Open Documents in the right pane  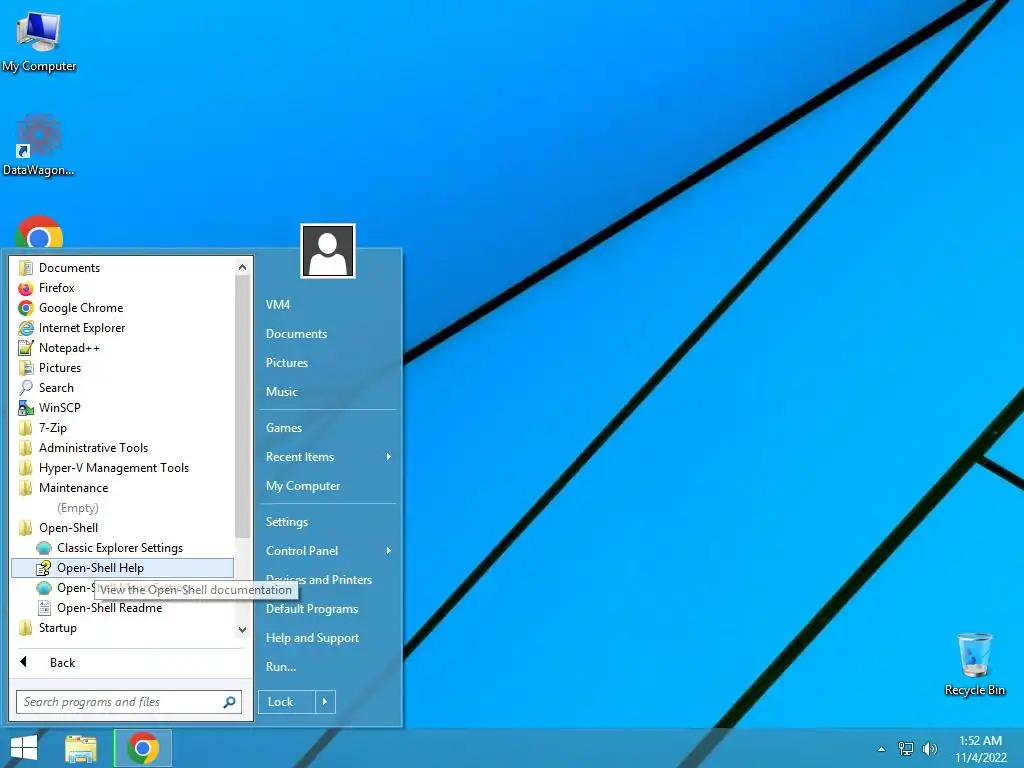(x=328, y=334)
